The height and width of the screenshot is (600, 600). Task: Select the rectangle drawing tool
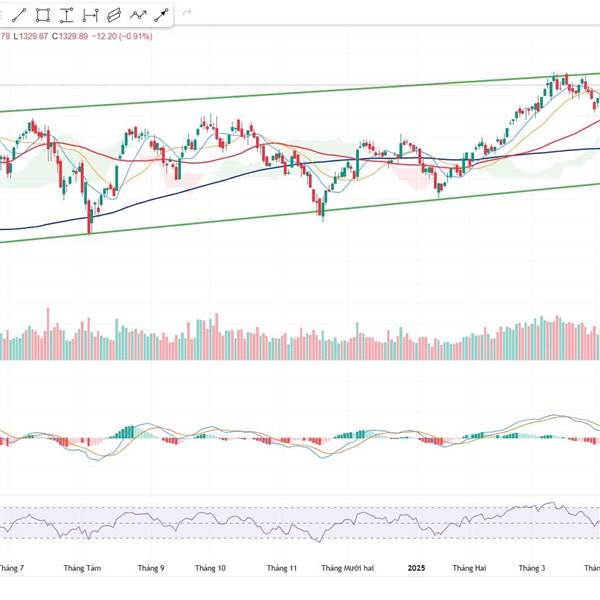[x=42, y=15]
